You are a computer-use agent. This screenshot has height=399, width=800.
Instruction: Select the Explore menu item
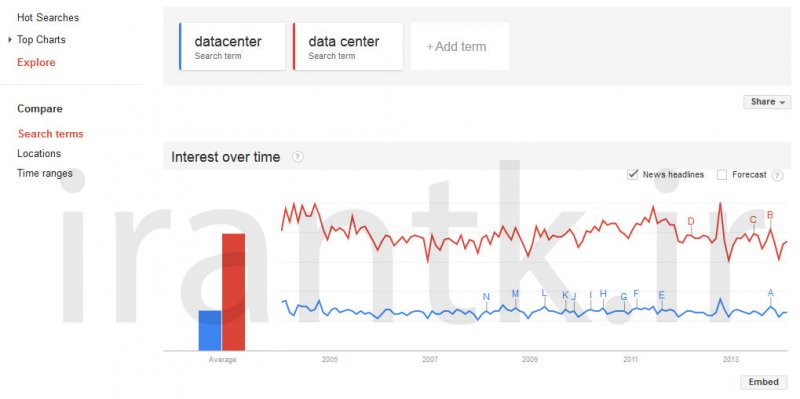(36, 62)
